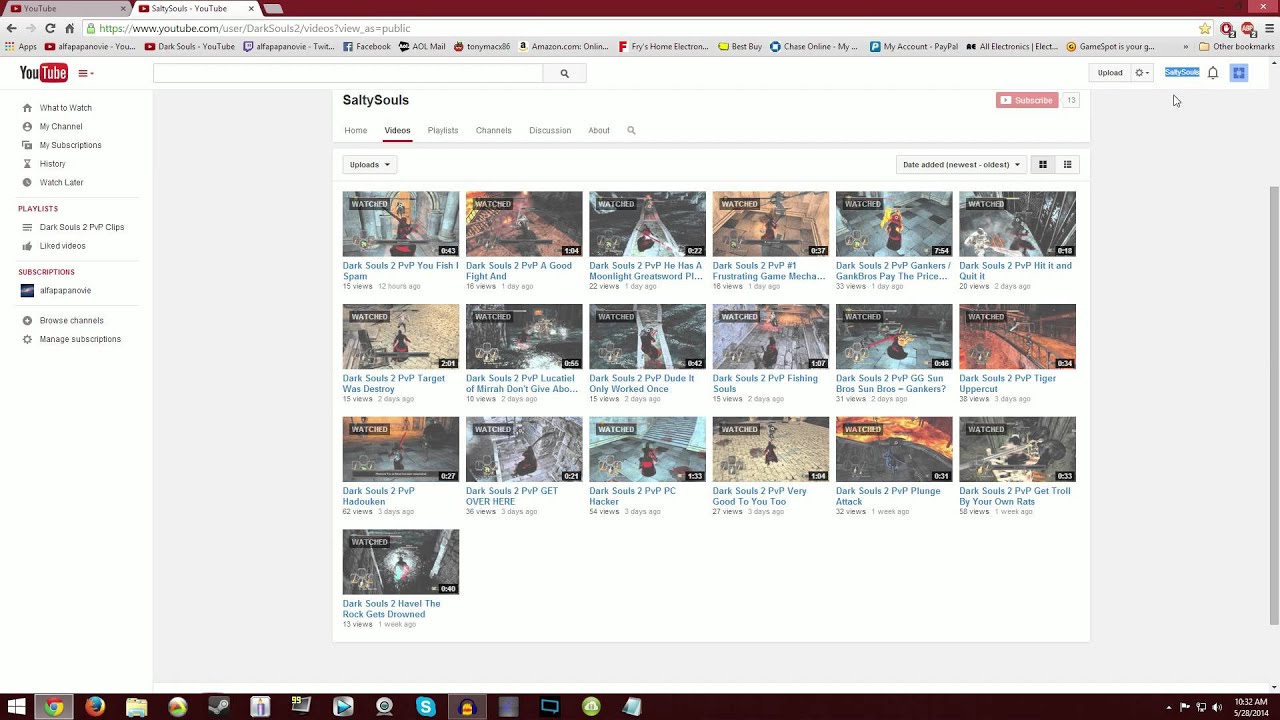This screenshot has height=720, width=1280.
Task: Open Dark Souls 2 PvP PC Hacker link
Action: (633, 496)
